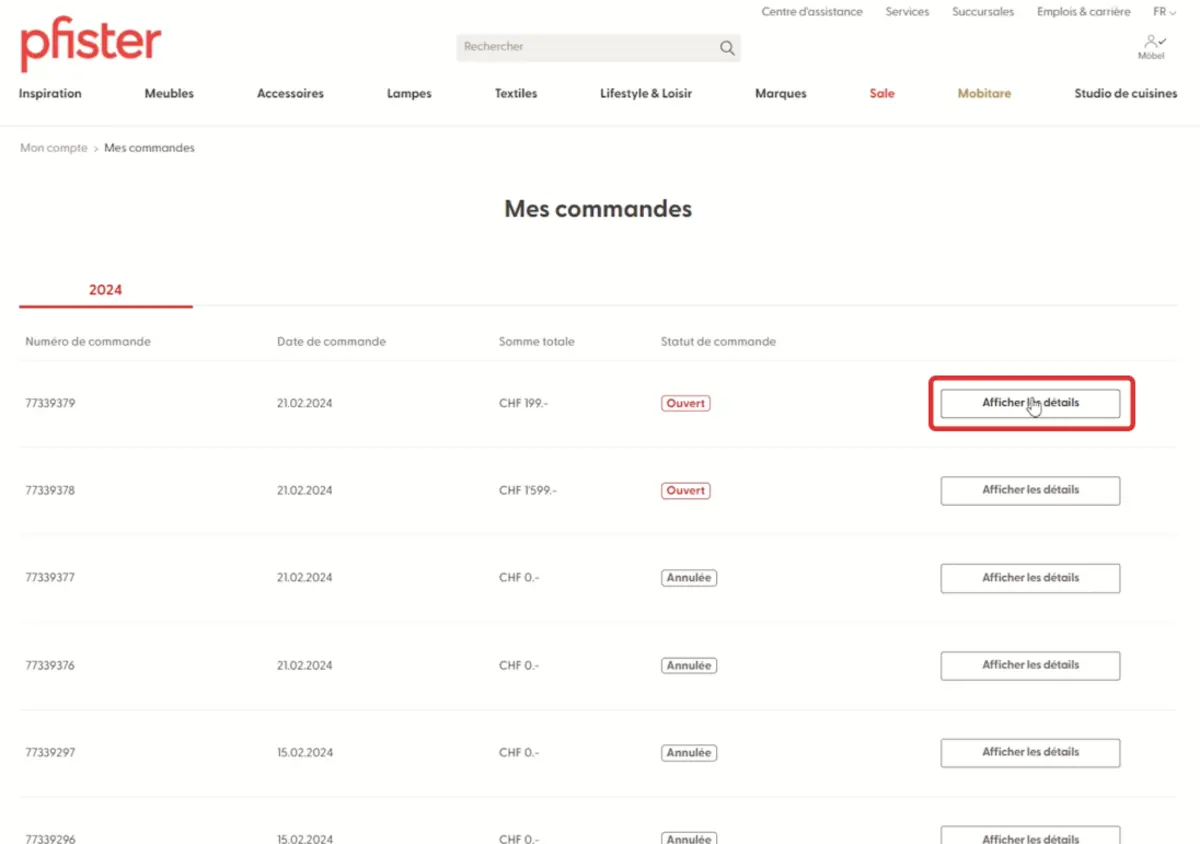The height and width of the screenshot is (844, 1200).
Task: Show details for order 77339297
Action: click(x=1030, y=752)
